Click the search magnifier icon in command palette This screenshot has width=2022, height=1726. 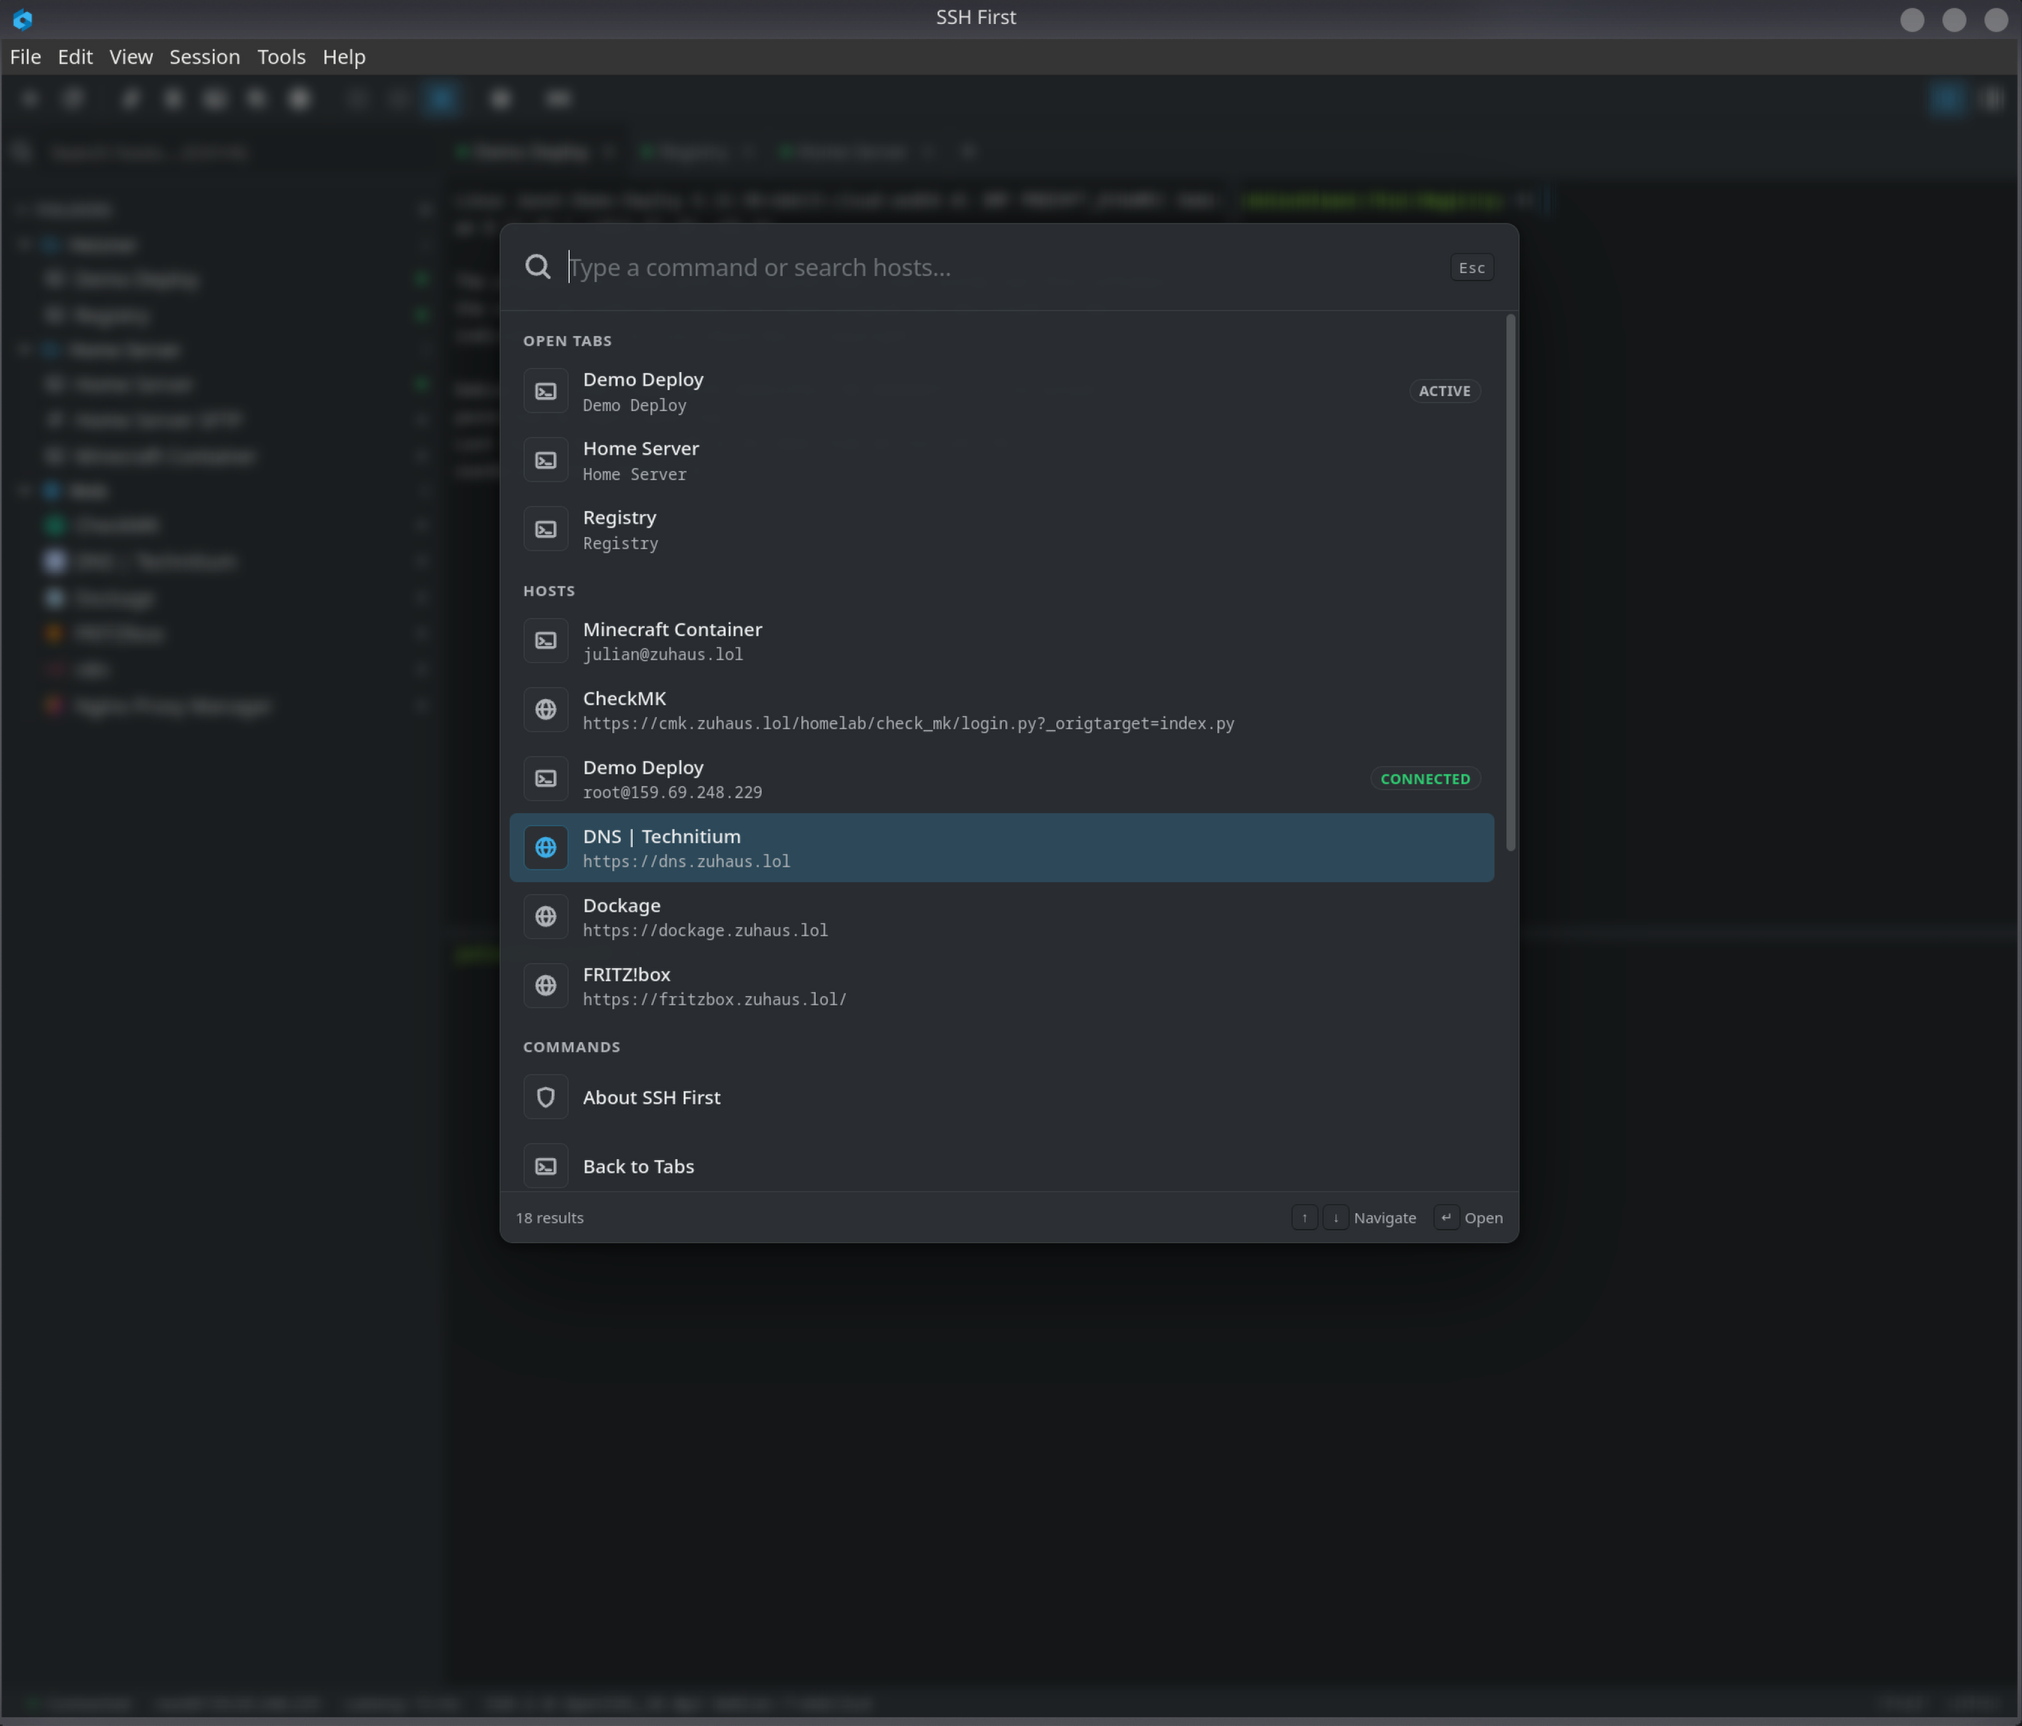538,267
